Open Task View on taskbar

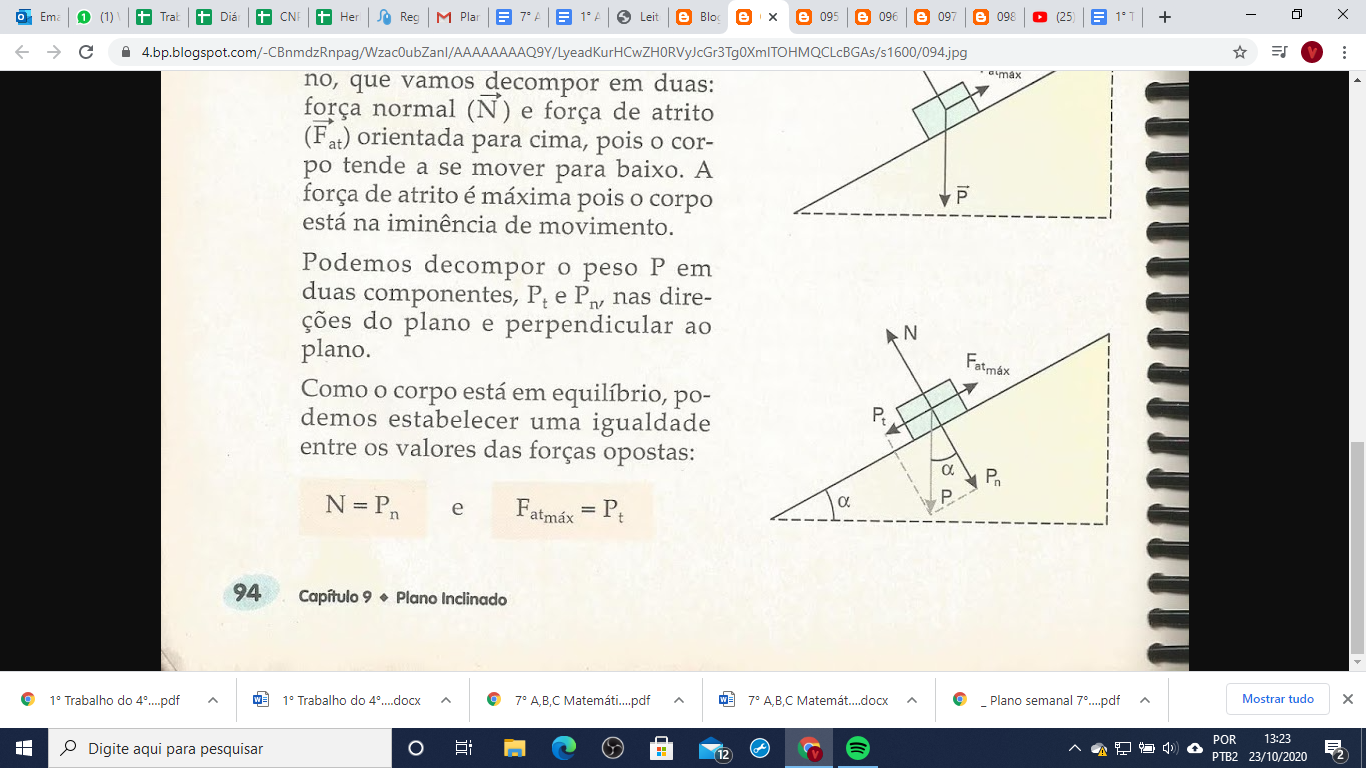pyautogui.click(x=464, y=748)
